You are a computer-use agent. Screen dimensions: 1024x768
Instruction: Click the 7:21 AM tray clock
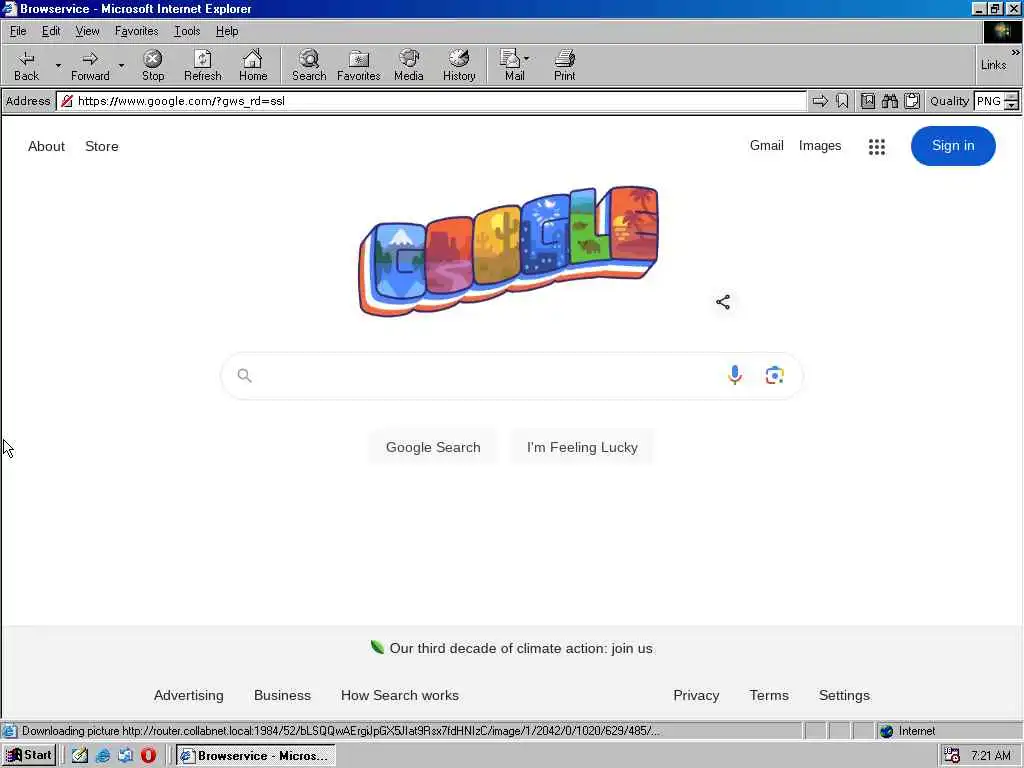[990, 756]
